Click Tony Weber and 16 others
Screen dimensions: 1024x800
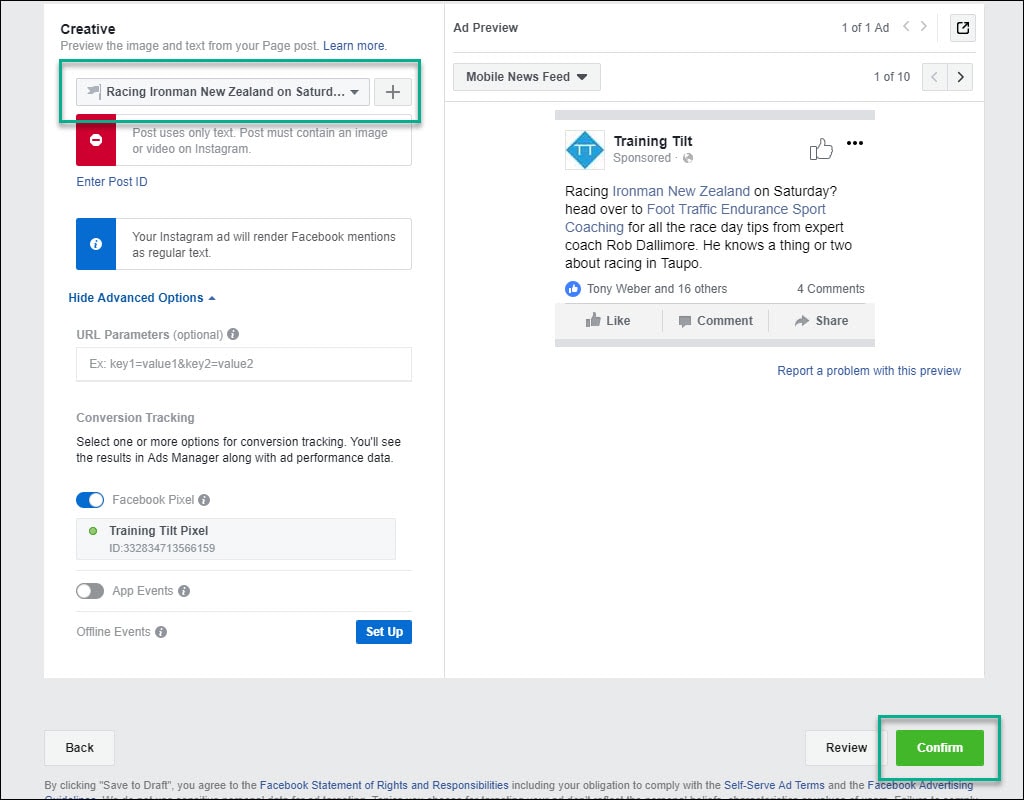[x=656, y=289]
